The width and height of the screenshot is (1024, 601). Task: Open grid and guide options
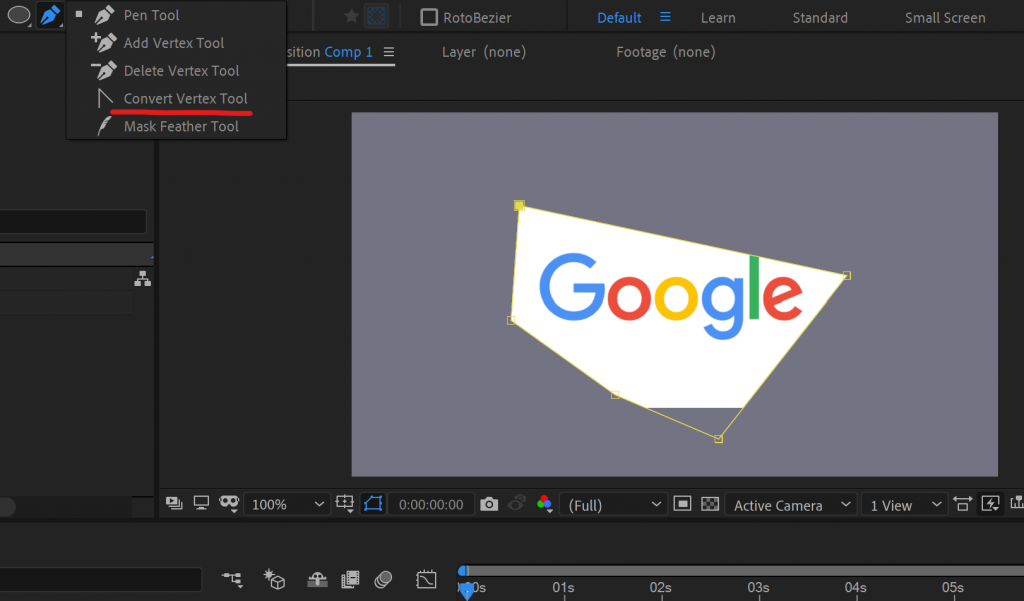tap(345, 503)
